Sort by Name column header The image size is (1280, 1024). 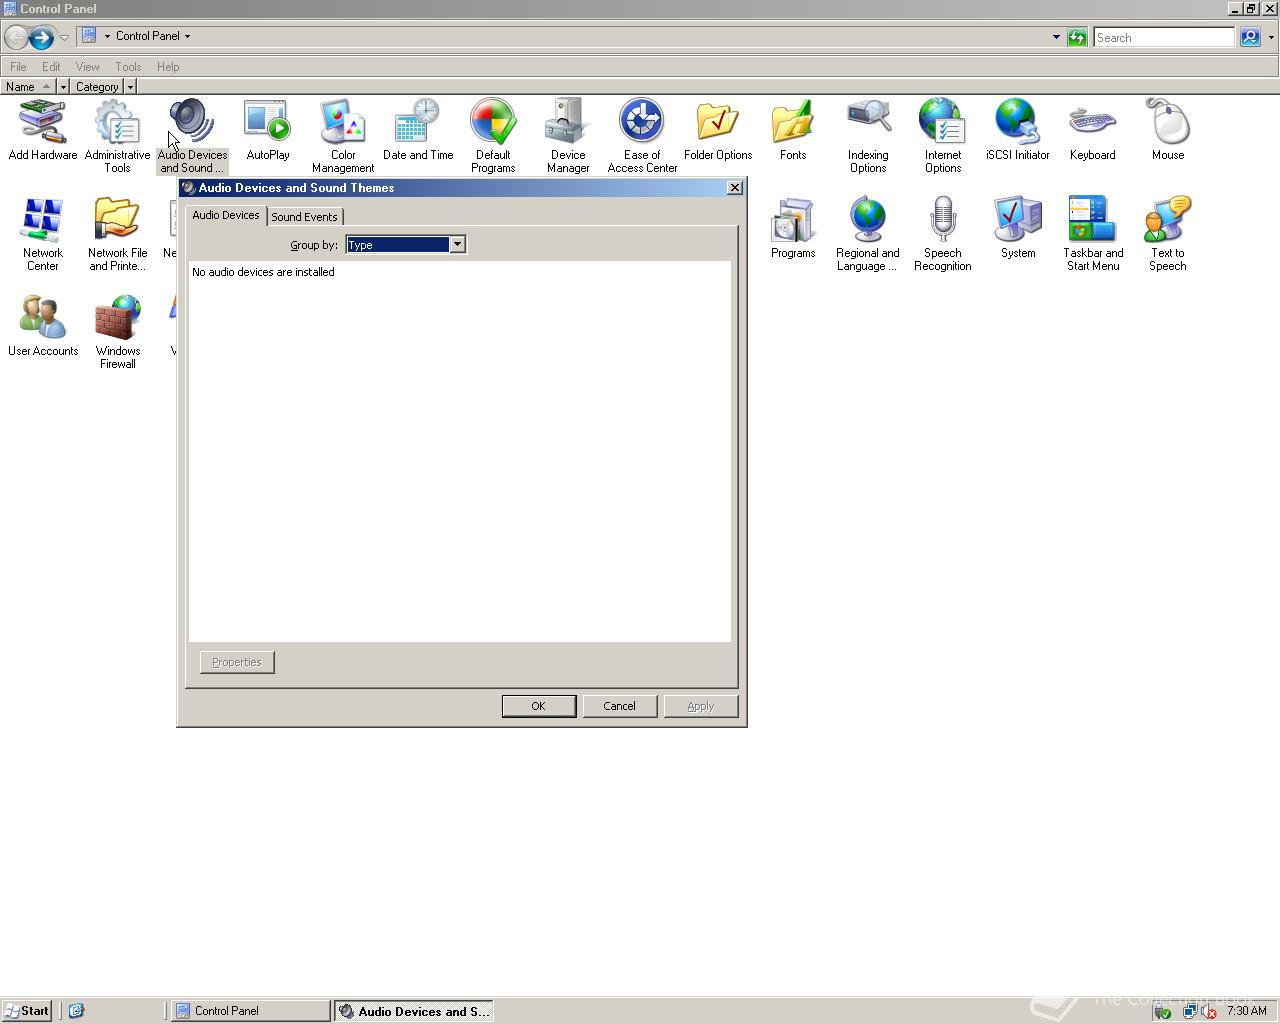tap(27, 87)
